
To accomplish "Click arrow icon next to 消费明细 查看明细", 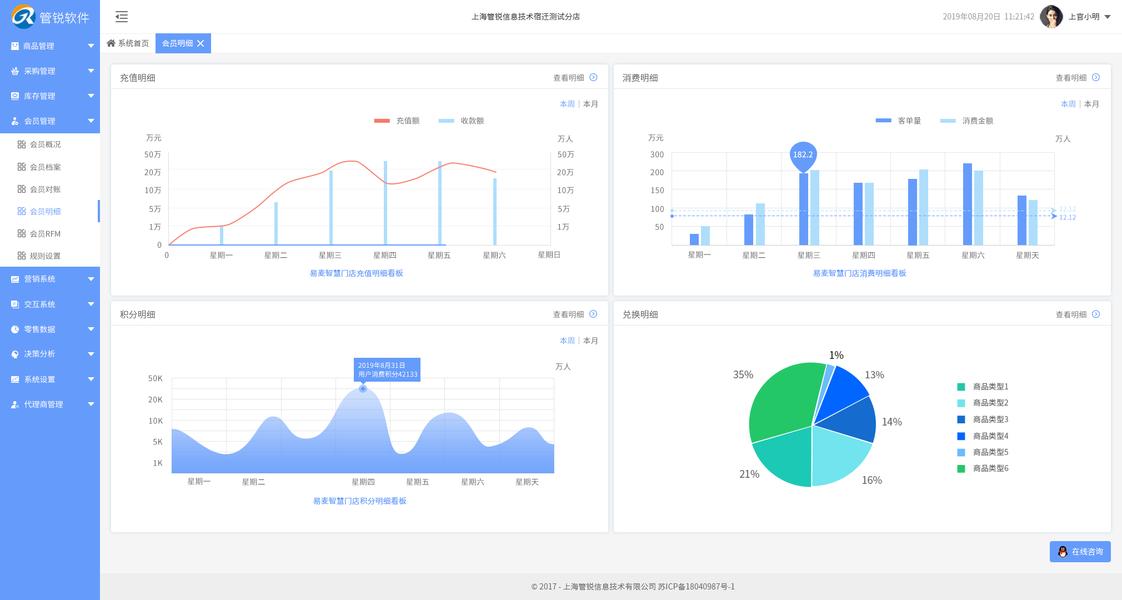I will 1096,77.
